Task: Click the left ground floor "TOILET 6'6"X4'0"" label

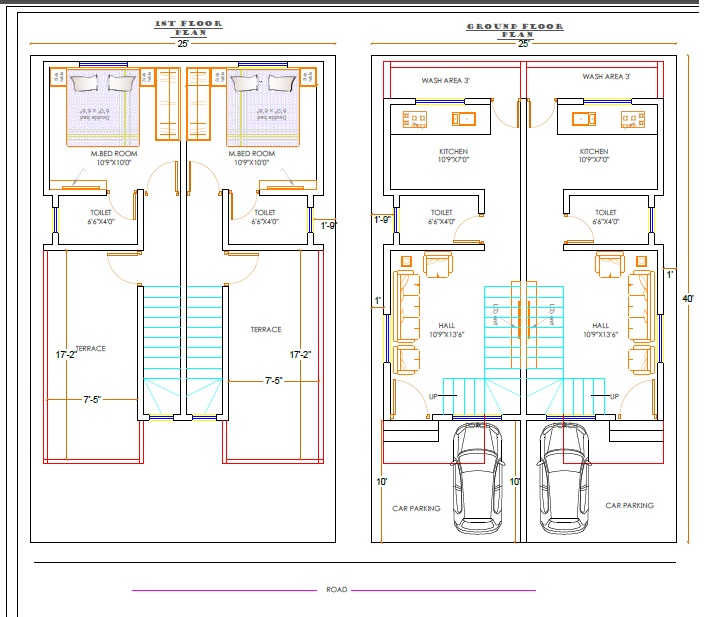Action: [x=441, y=216]
